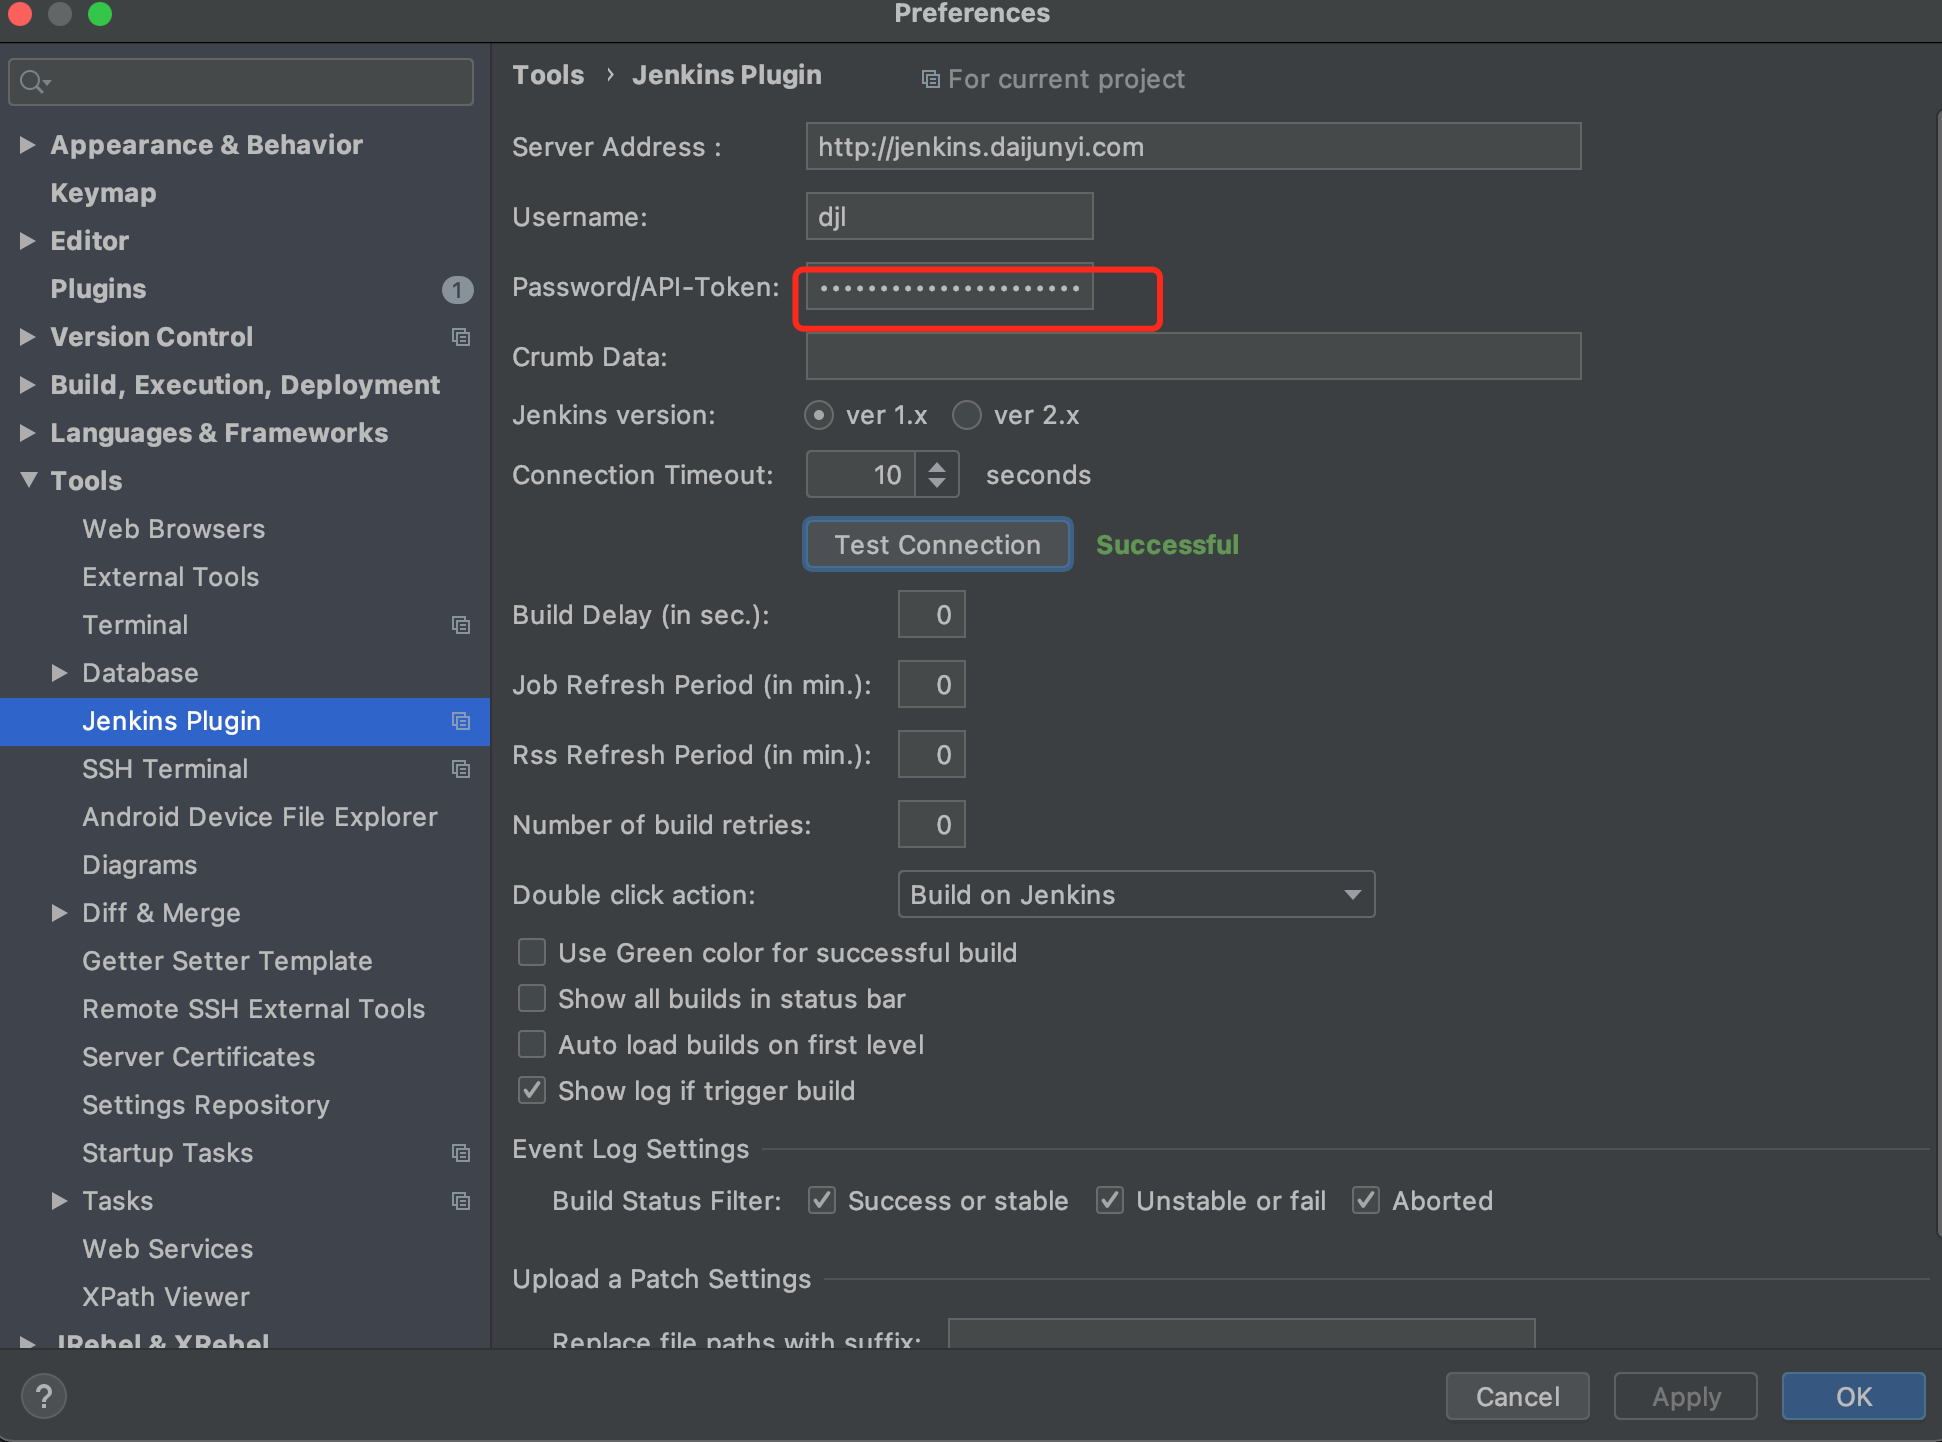Image resolution: width=1942 pixels, height=1442 pixels.
Task: Expand the Editor section arrow
Action: coord(28,241)
